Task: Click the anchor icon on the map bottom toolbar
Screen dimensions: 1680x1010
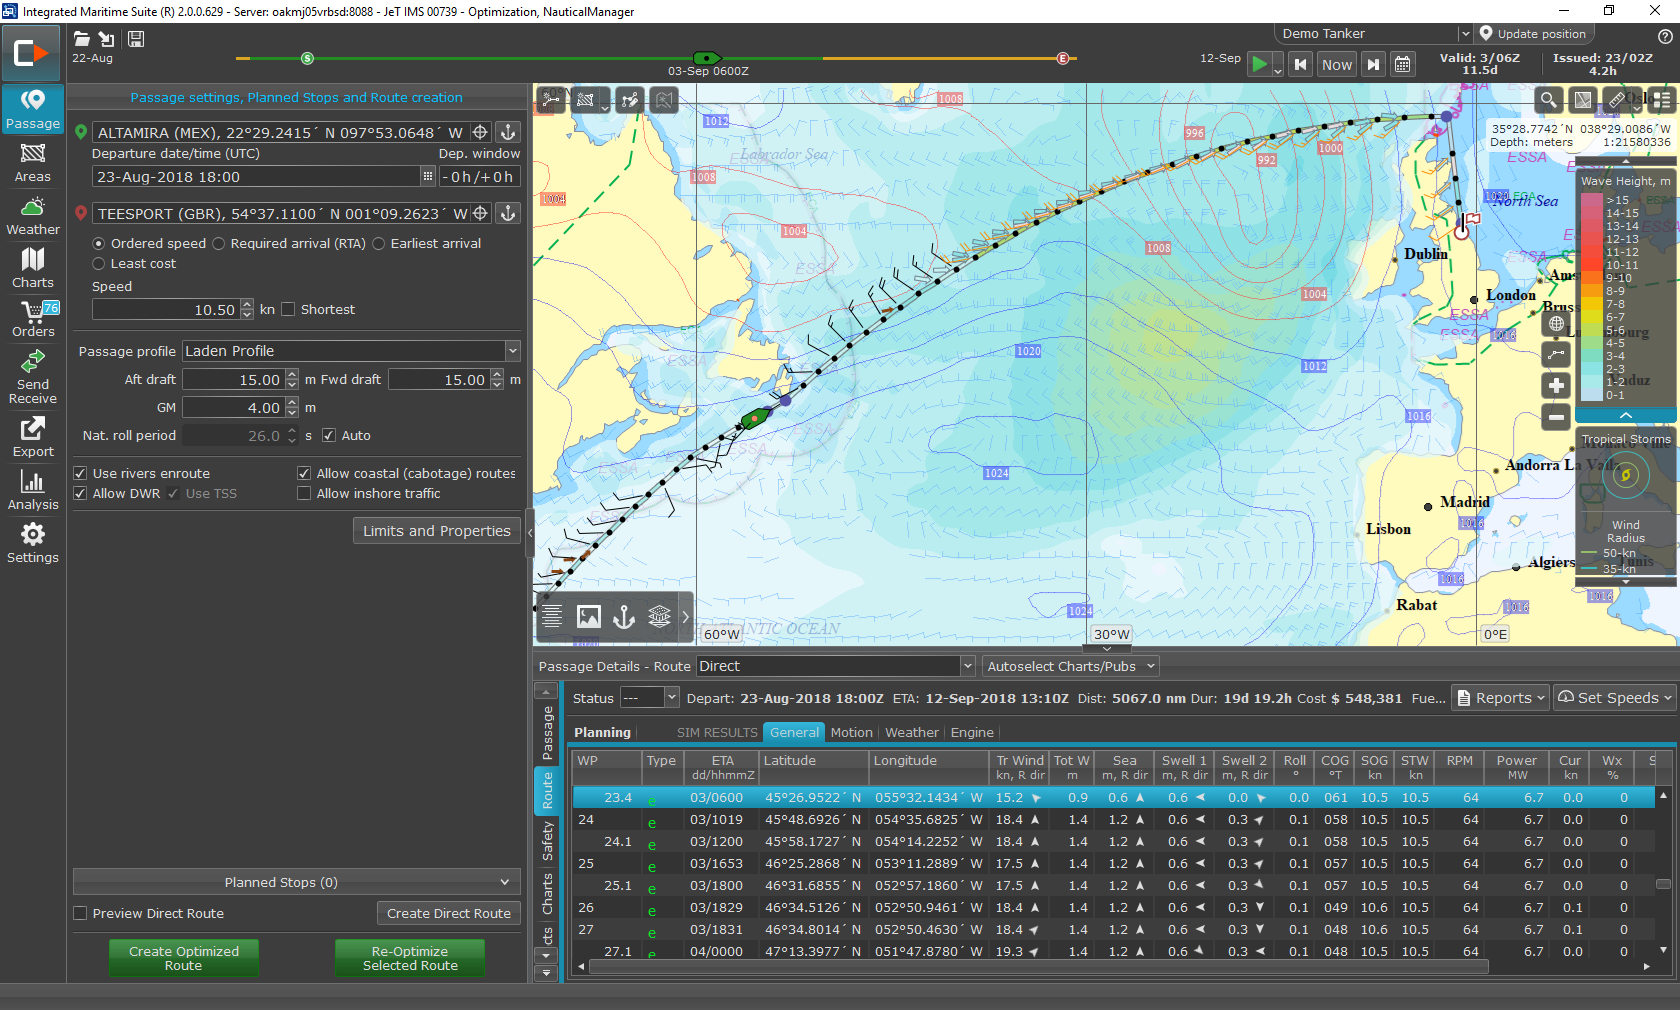Action: pyautogui.click(x=624, y=617)
